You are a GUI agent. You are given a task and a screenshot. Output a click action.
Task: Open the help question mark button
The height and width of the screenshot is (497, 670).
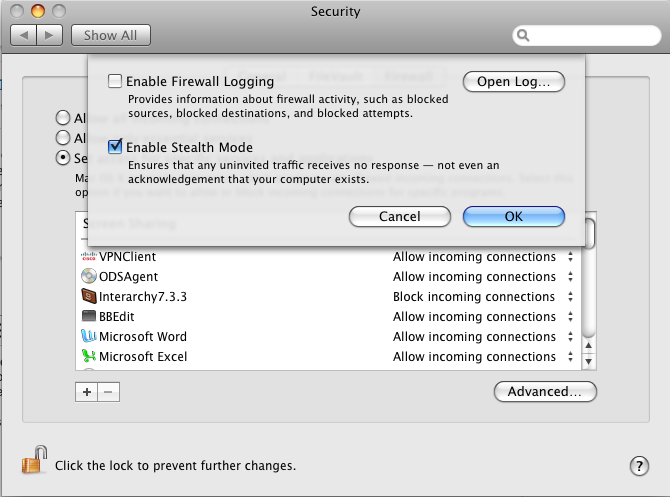(x=640, y=466)
